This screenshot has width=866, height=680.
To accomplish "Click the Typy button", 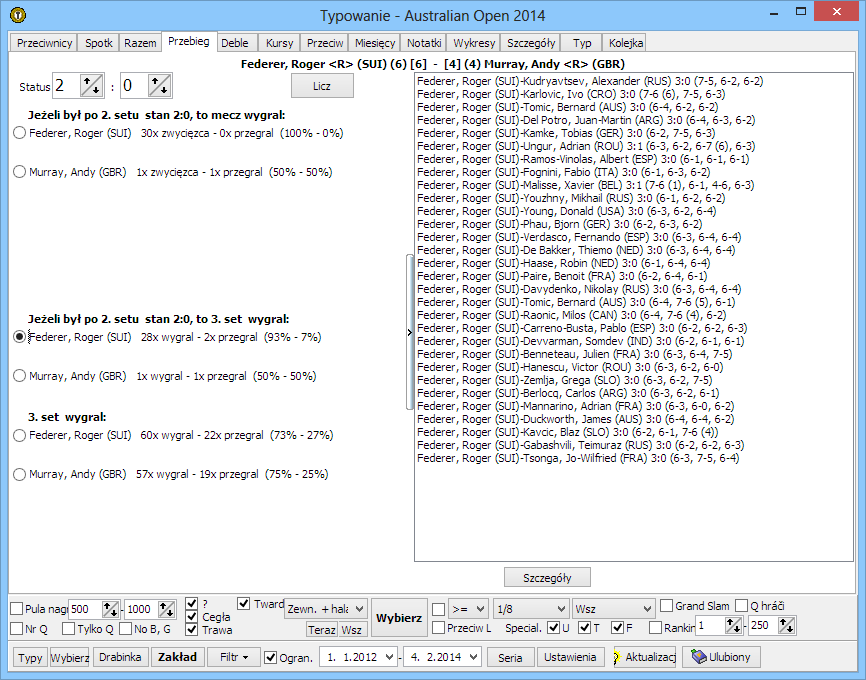I will click(30, 657).
